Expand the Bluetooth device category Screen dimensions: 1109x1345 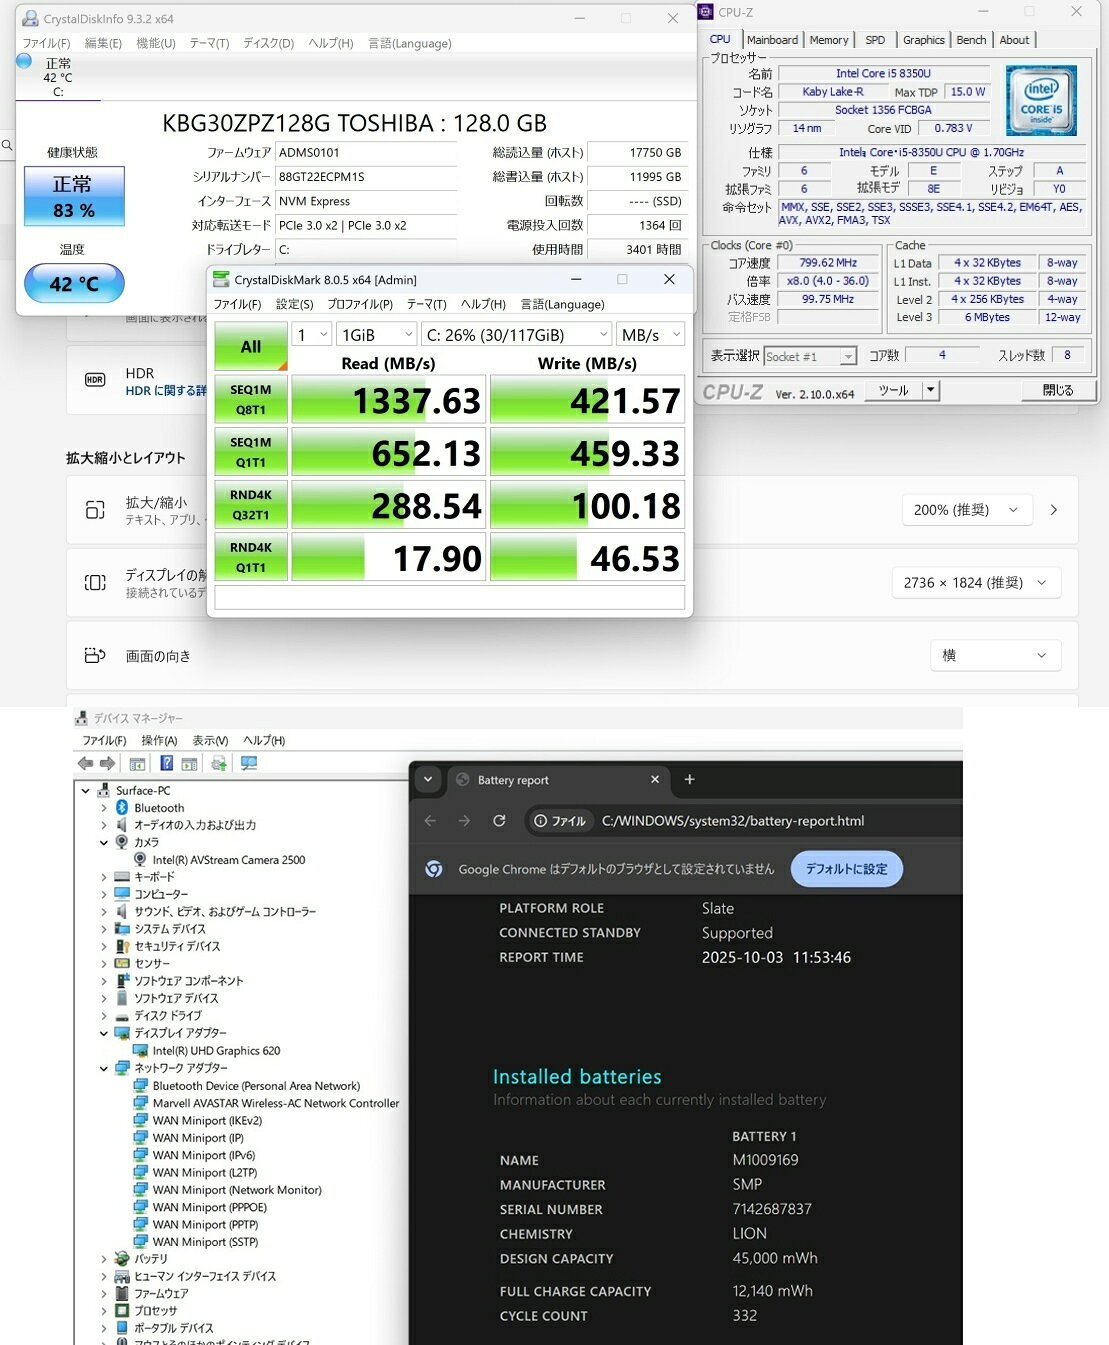104,808
